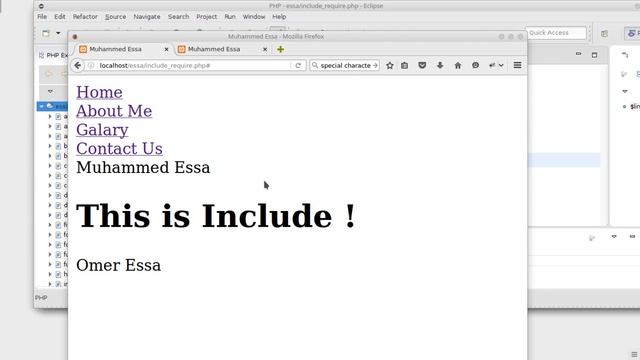
Task: Open the dropdown next to Eclipse New icon
Action: [x=58, y=33]
